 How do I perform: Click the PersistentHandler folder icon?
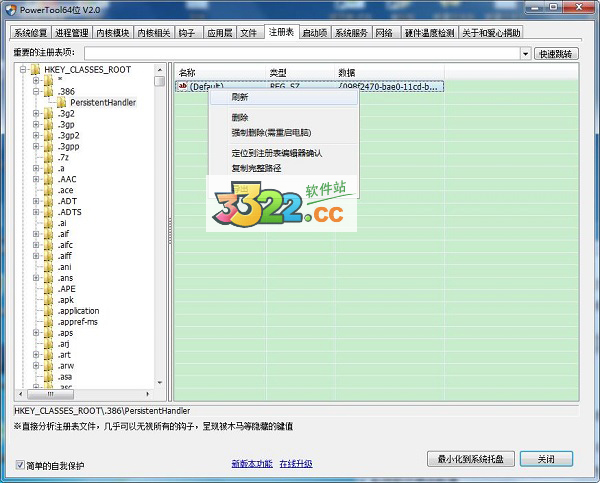point(61,103)
